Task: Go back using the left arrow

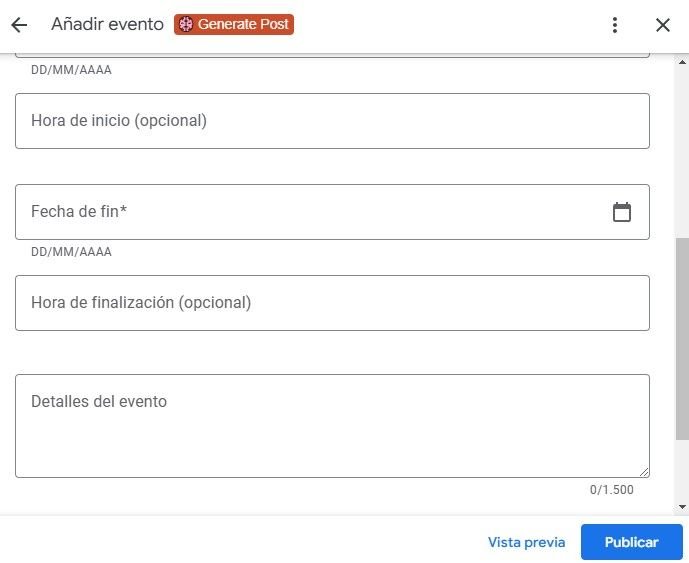Action: click(x=19, y=25)
